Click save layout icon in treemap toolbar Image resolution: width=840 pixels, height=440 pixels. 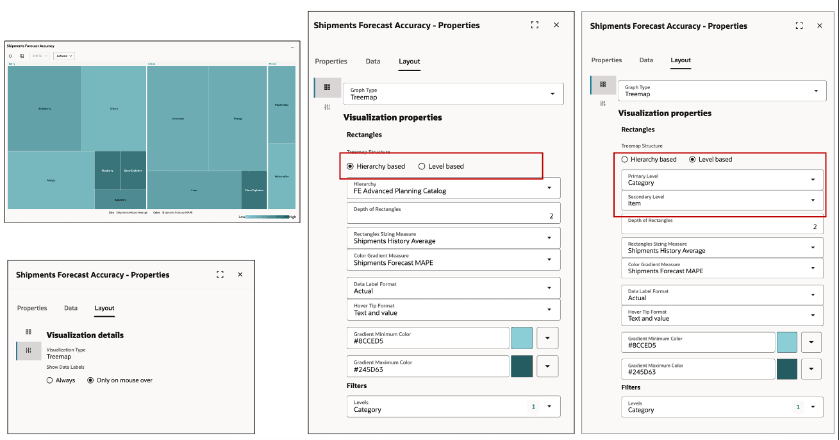pos(22,56)
